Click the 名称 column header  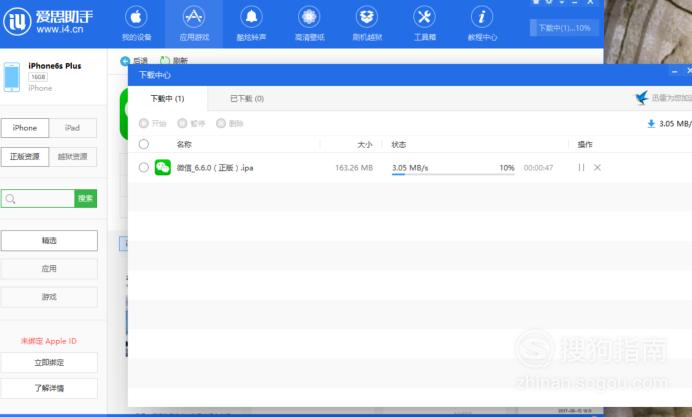[x=184, y=144]
